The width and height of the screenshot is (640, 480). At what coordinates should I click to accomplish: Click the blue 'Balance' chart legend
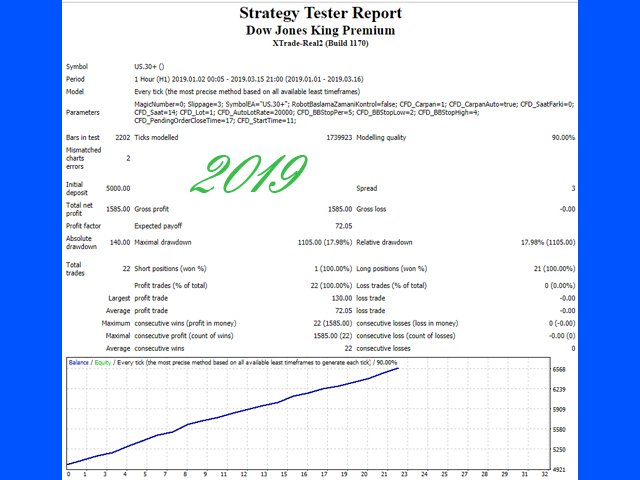click(79, 362)
